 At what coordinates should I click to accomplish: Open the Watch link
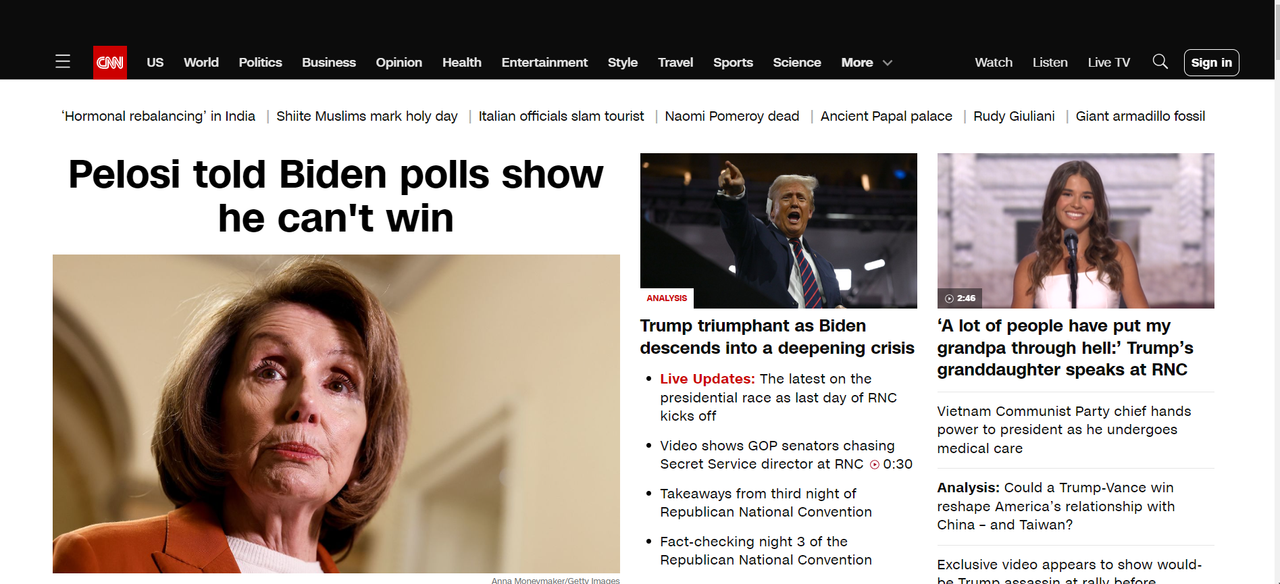994,62
